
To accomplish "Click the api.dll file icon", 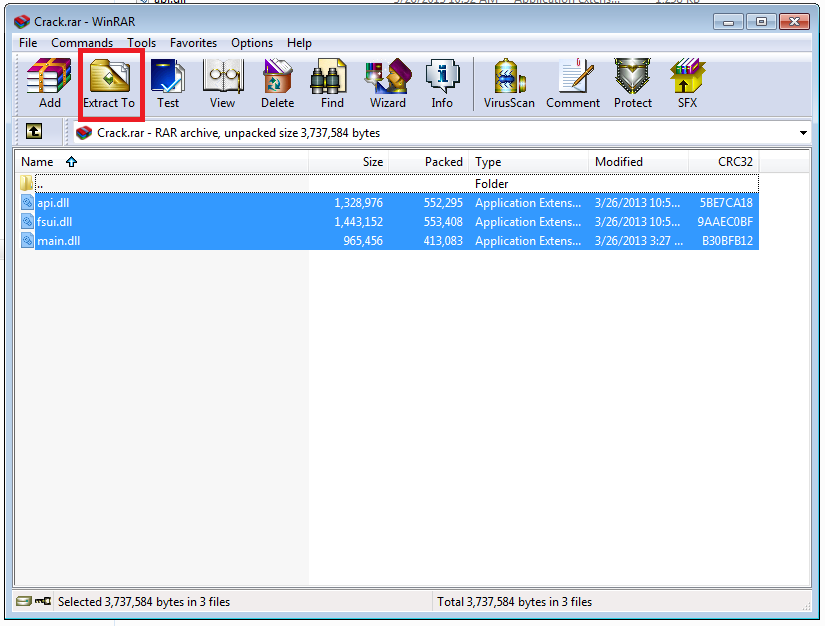I will 27,202.
